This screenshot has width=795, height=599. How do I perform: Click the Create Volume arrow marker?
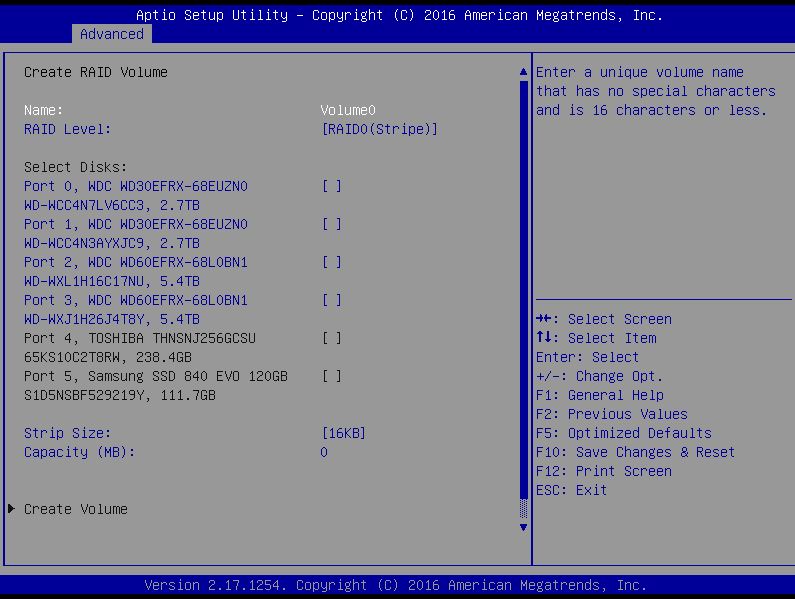[11, 509]
